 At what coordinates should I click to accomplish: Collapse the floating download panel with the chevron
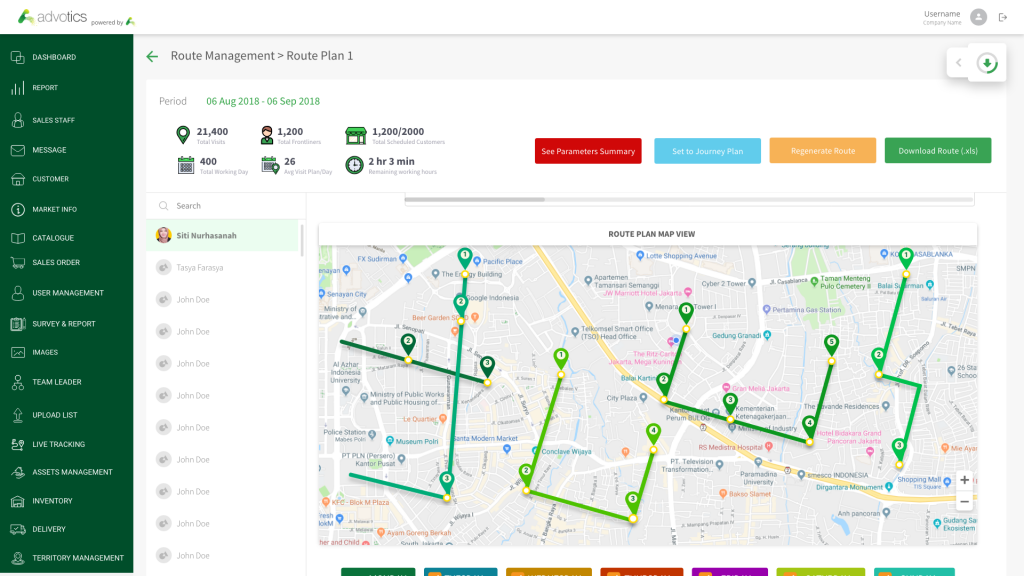[x=958, y=61]
